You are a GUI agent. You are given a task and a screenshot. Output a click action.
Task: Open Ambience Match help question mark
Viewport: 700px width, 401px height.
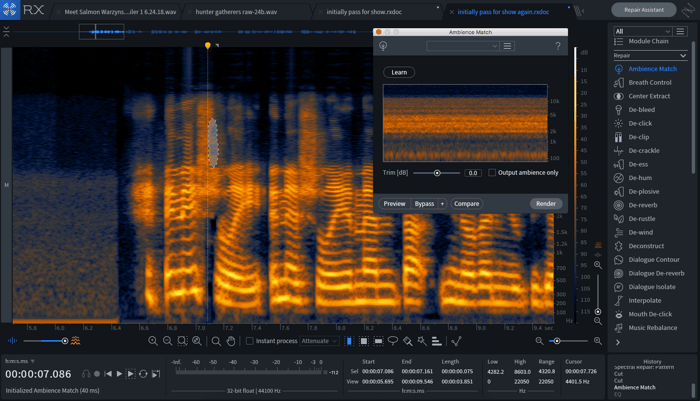[x=558, y=46]
